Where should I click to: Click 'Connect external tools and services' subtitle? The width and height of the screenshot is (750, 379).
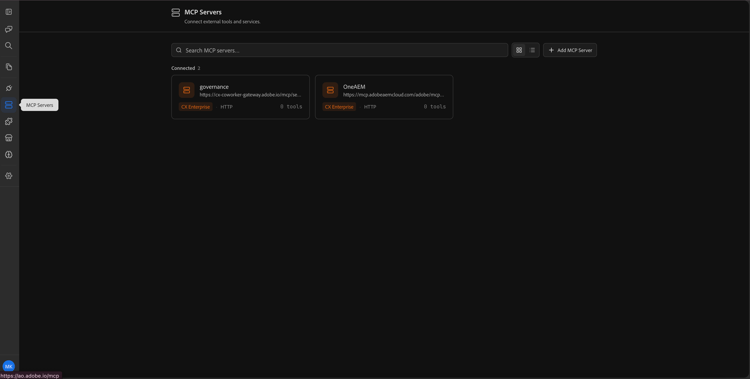pyautogui.click(x=222, y=22)
